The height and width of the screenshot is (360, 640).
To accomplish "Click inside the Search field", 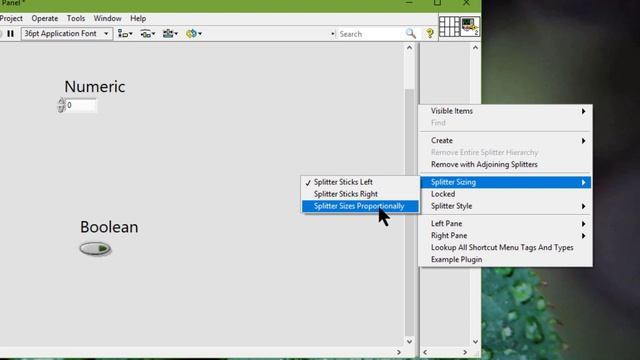I will pos(371,34).
